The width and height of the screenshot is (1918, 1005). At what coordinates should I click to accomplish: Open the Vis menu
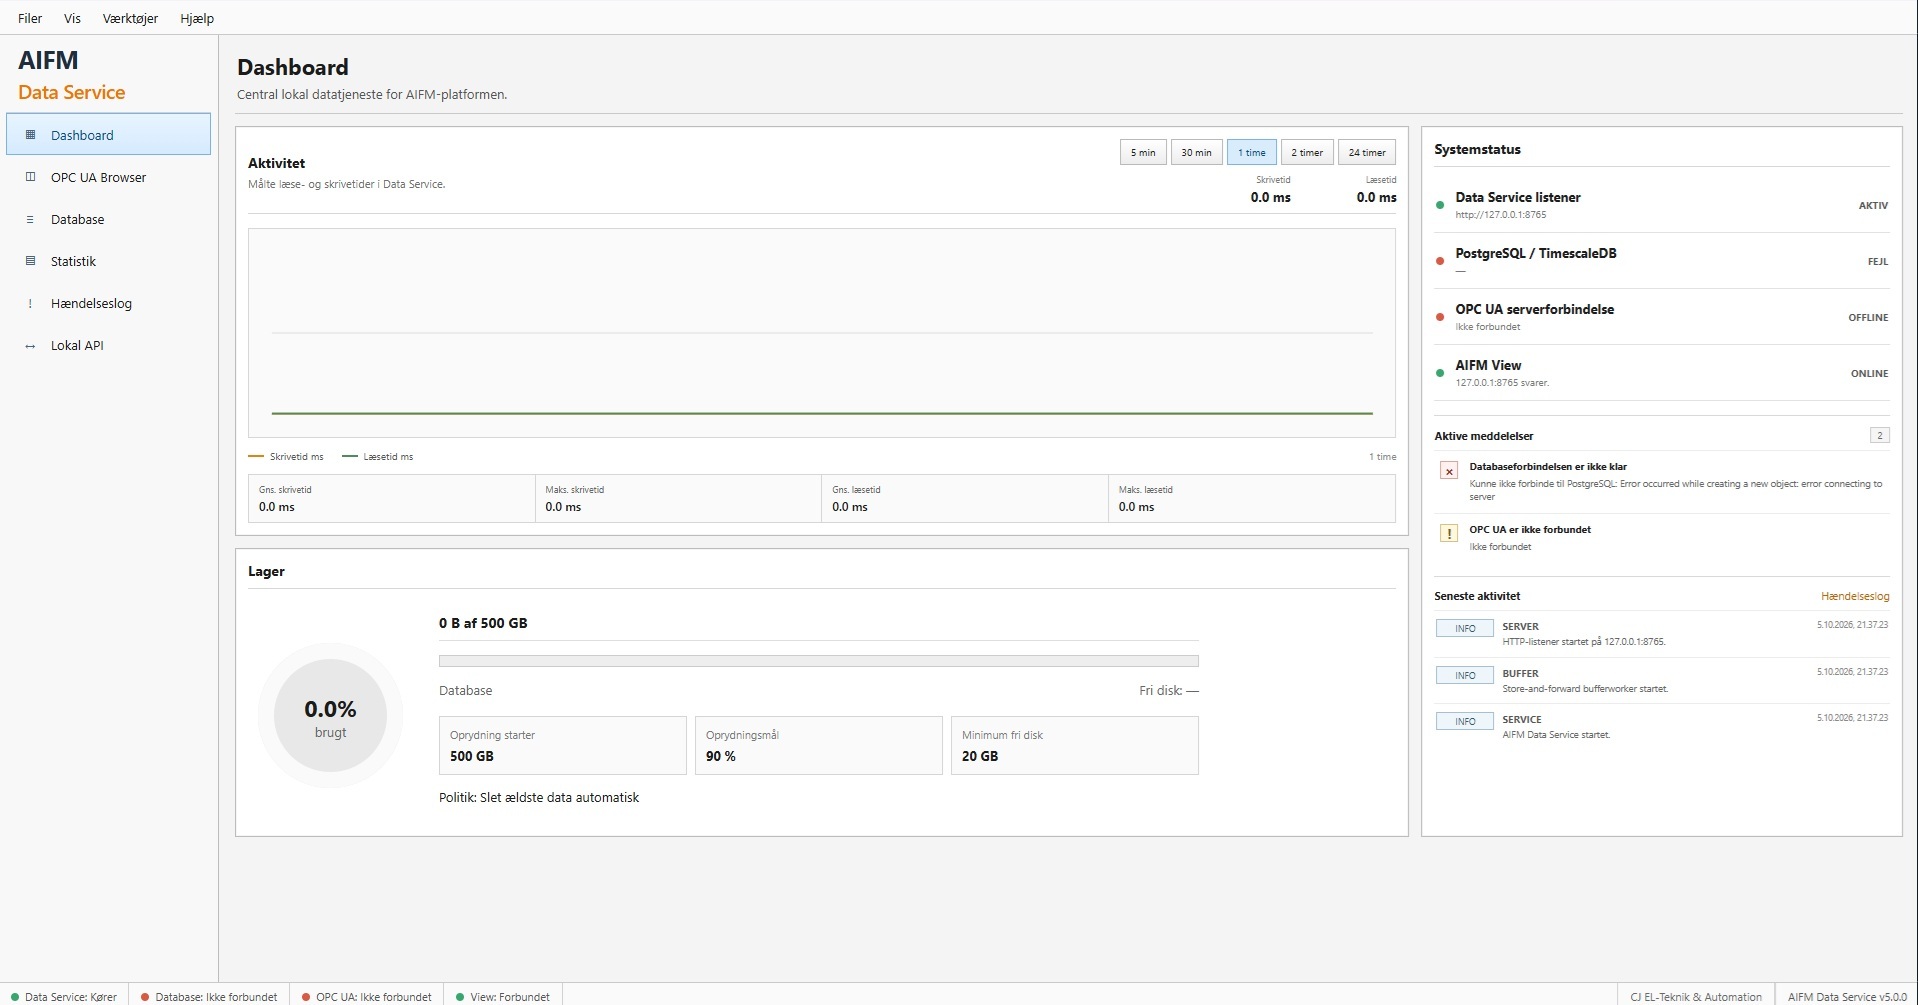[72, 18]
